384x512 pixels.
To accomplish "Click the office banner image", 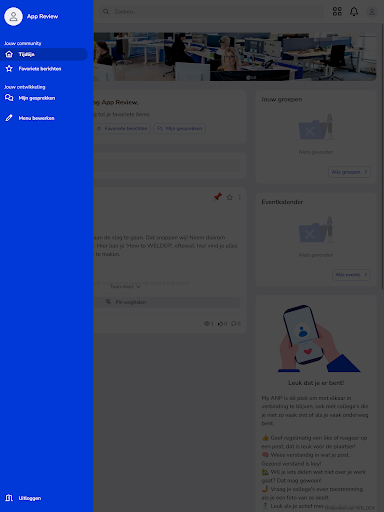I will coord(235,57).
